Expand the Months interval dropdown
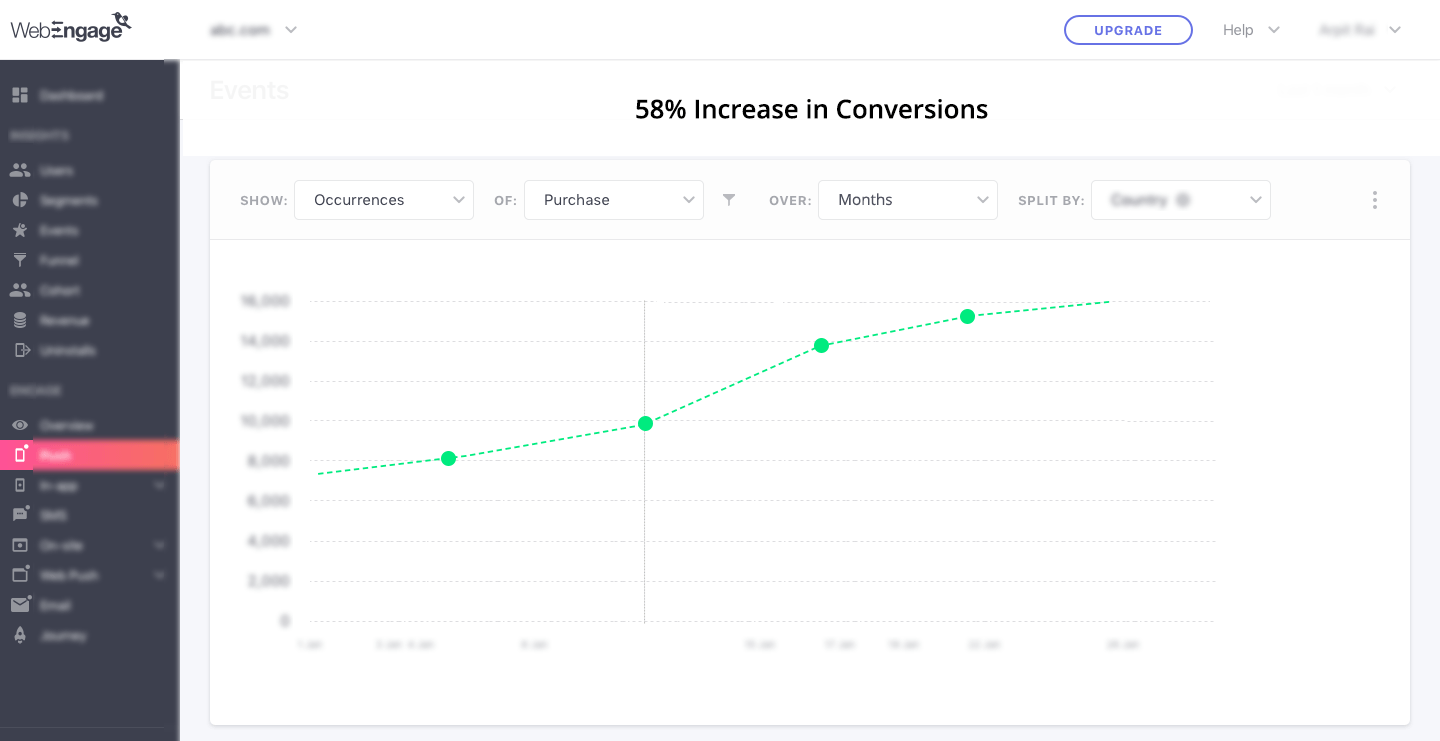Viewport: 1440px width, 741px height. tap(907, 199)
